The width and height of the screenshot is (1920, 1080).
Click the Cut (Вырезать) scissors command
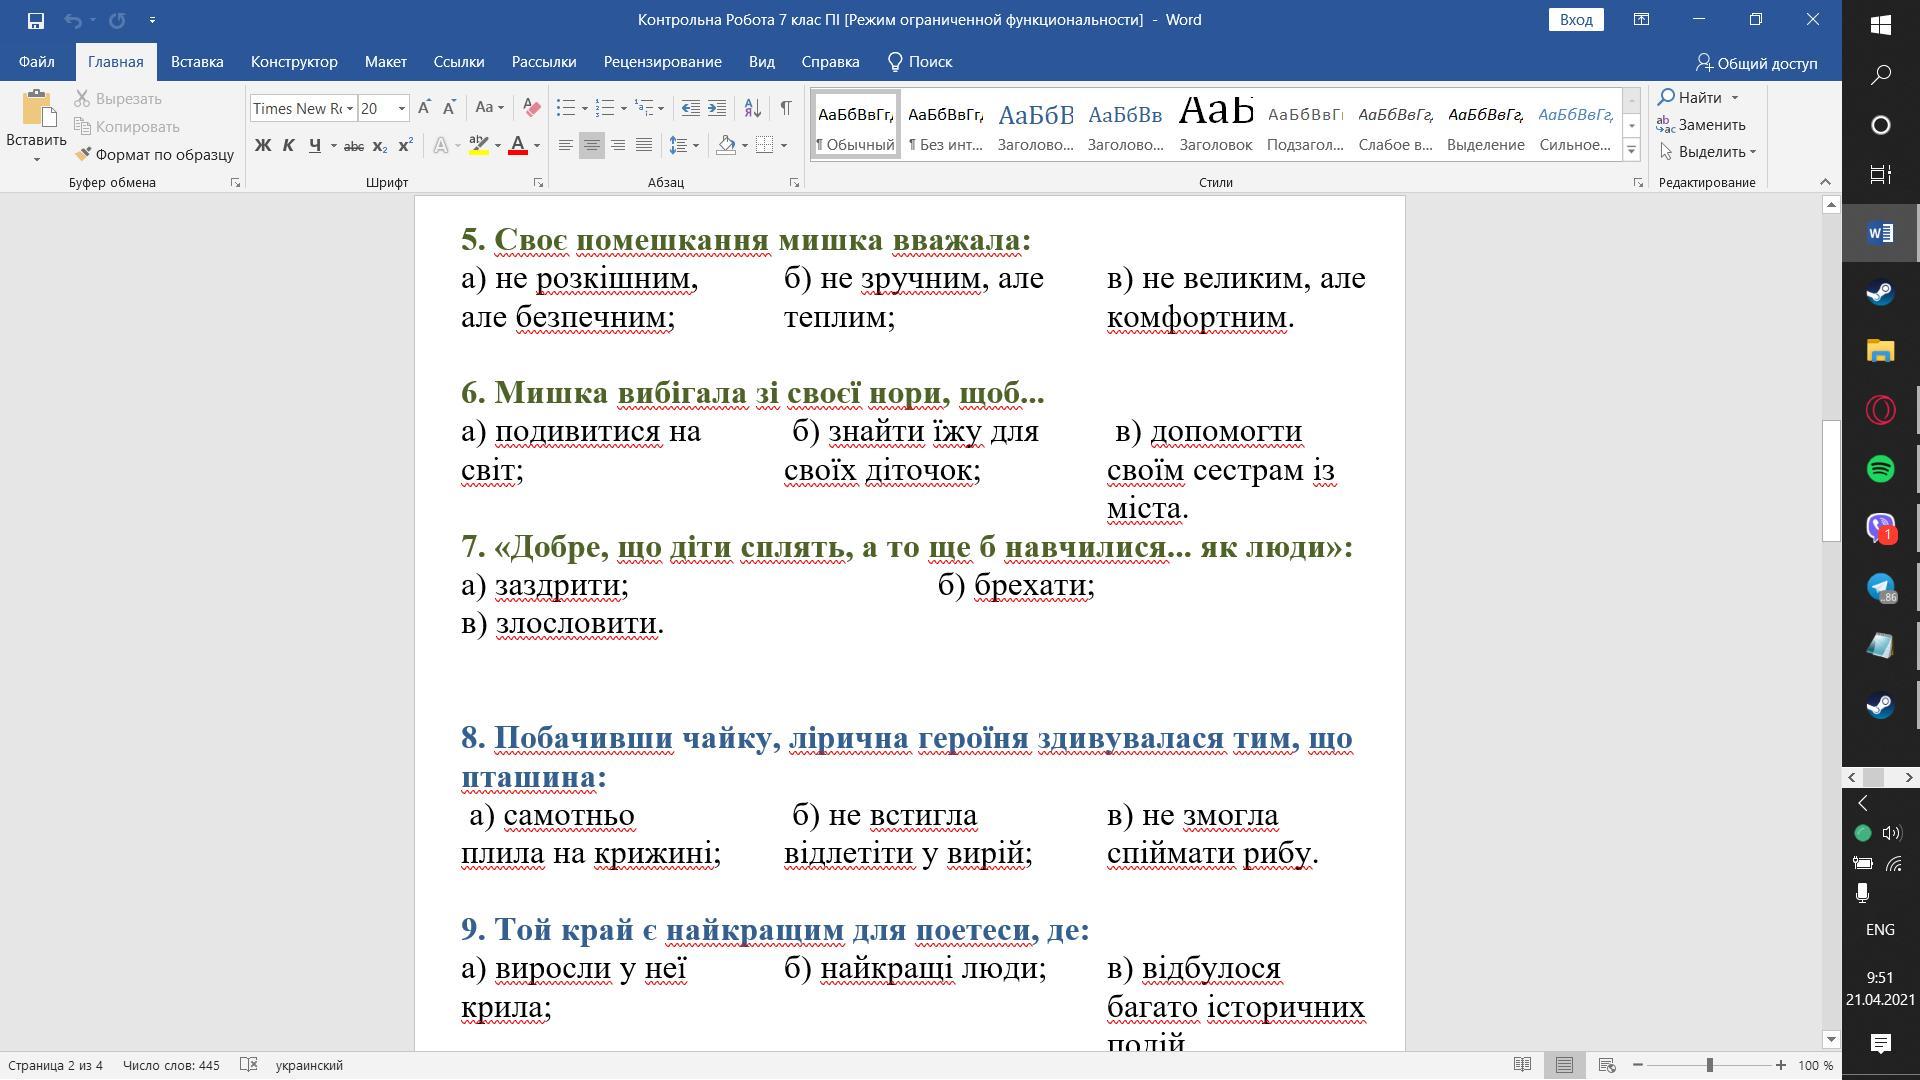point(118,99)
